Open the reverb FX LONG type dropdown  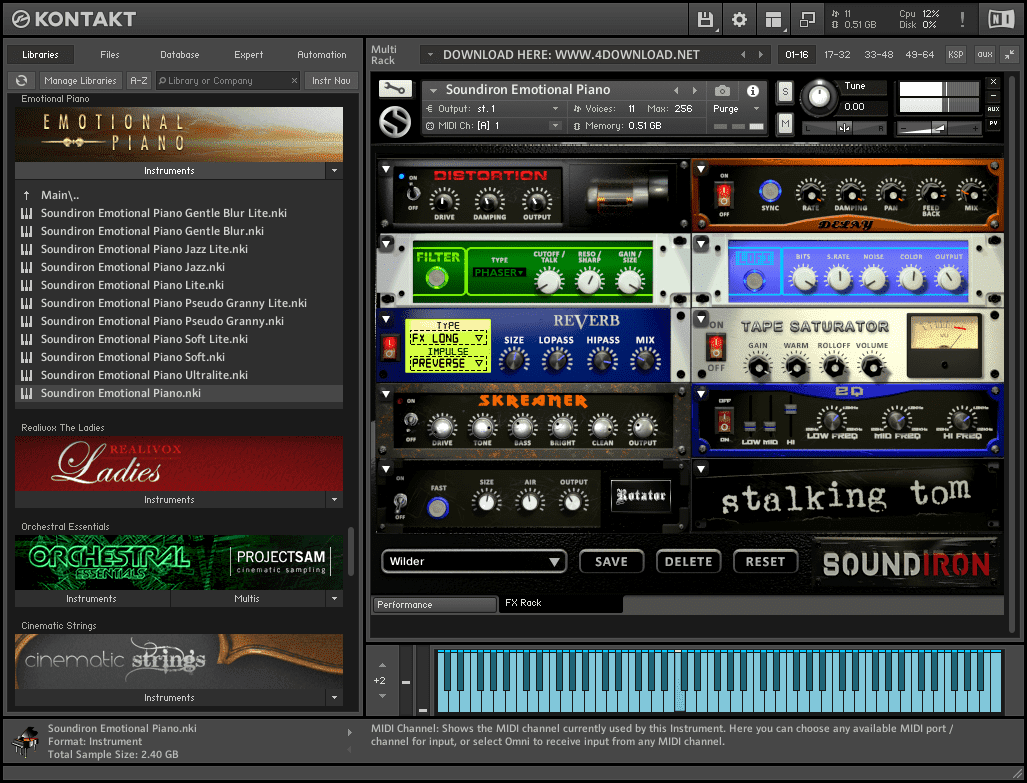point(447,338)
